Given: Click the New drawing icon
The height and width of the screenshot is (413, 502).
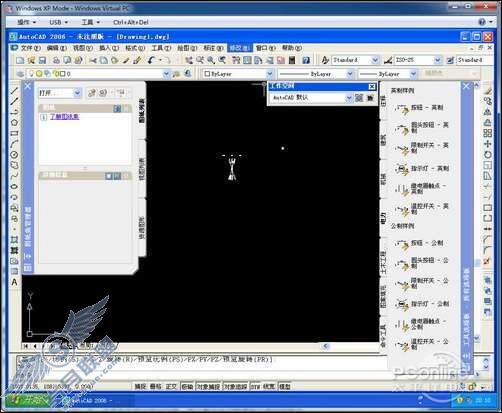Looking at the screenshot, I should [20, 60].
